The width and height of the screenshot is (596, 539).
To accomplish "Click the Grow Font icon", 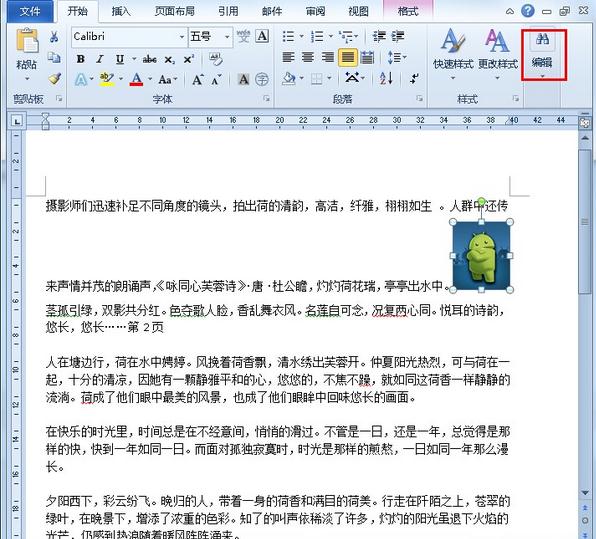I will coord(197,80).
